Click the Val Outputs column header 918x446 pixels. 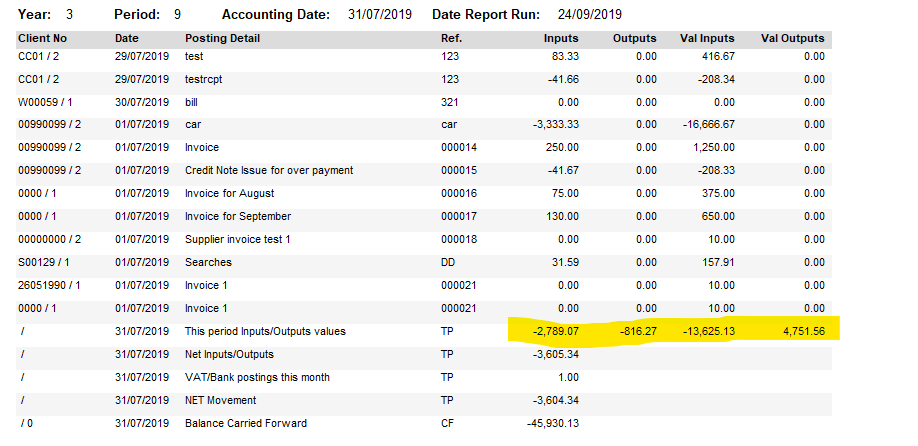click(793, 39)
